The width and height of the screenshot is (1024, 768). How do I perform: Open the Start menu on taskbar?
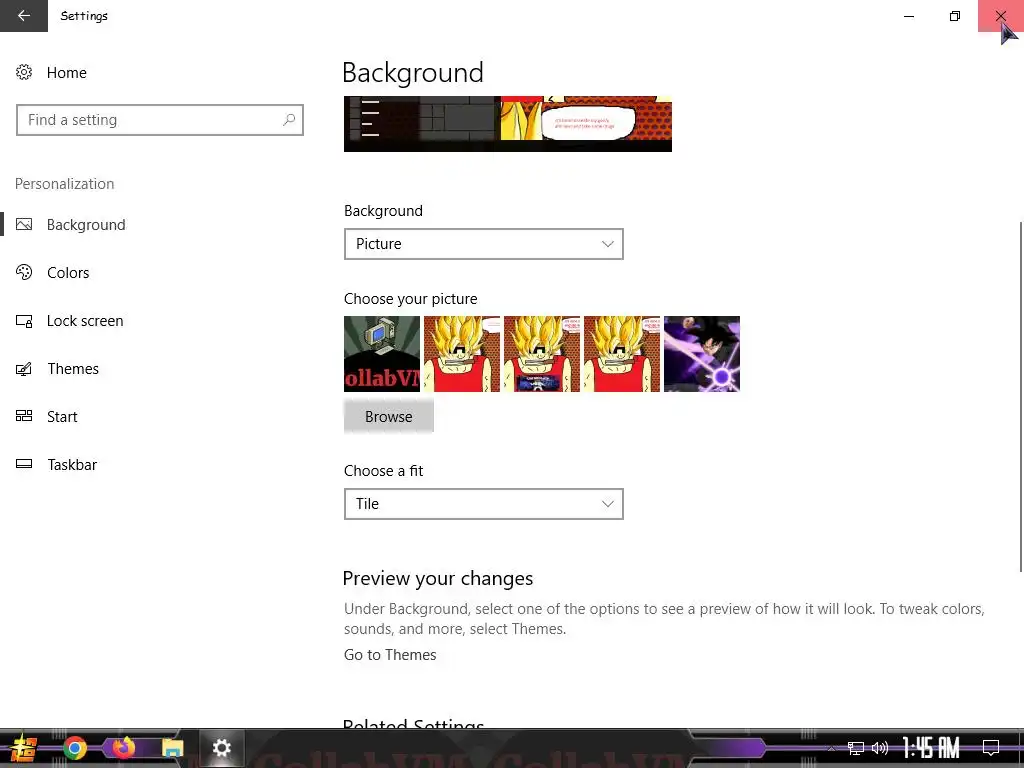click(23, 748)
